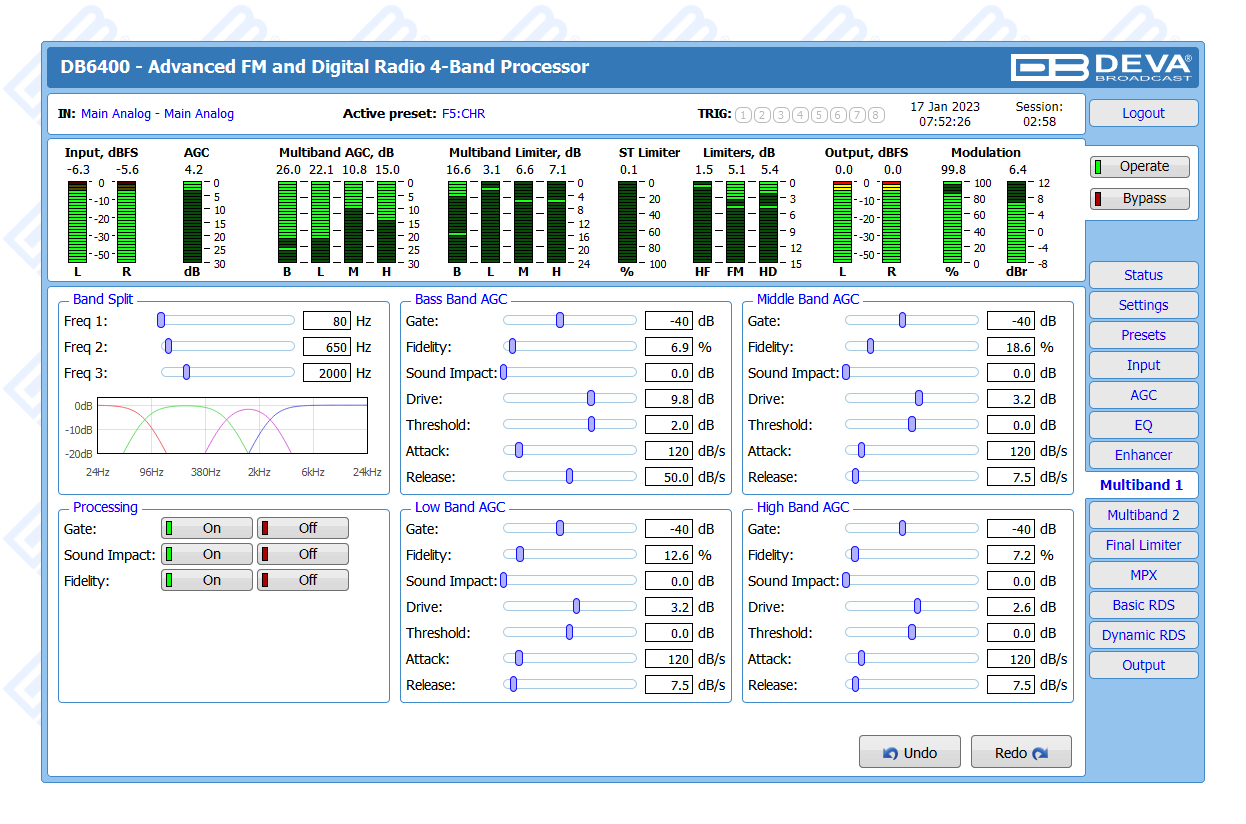Click trigger indicator 8
The width and height of the screenshot is (1246, 824).
click(876, 115)
